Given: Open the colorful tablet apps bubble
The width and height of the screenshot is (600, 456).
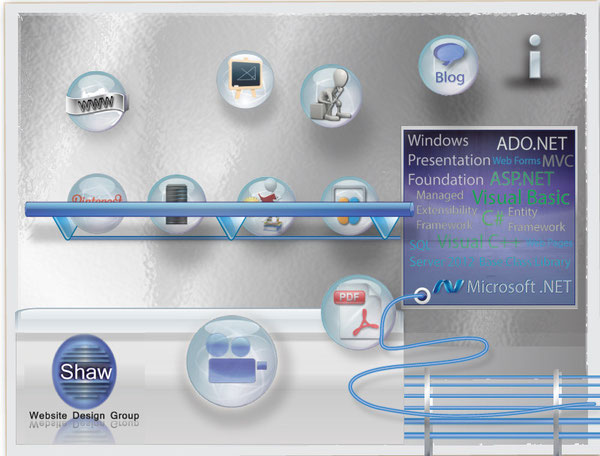Looking at the screenshot, I should 350,206.
